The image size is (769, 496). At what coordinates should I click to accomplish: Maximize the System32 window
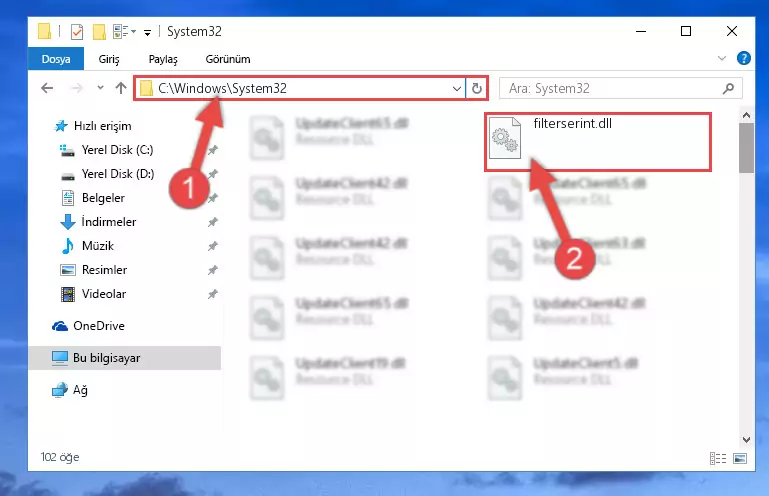tap(686, 31)
